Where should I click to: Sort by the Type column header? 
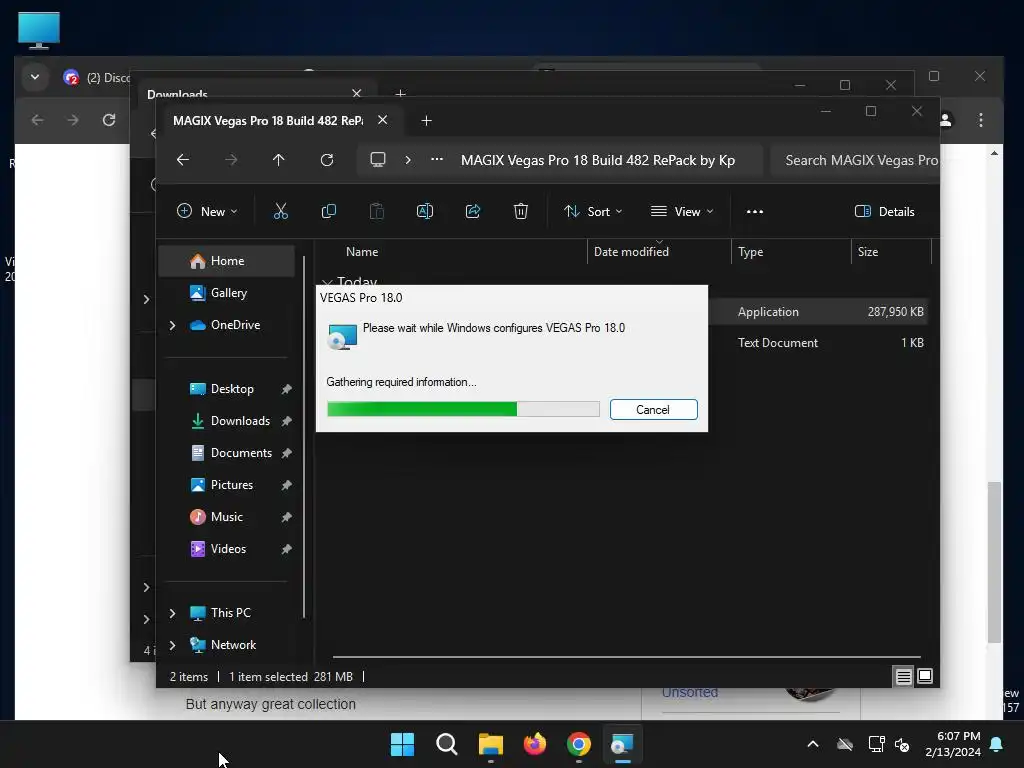(791, 251)
